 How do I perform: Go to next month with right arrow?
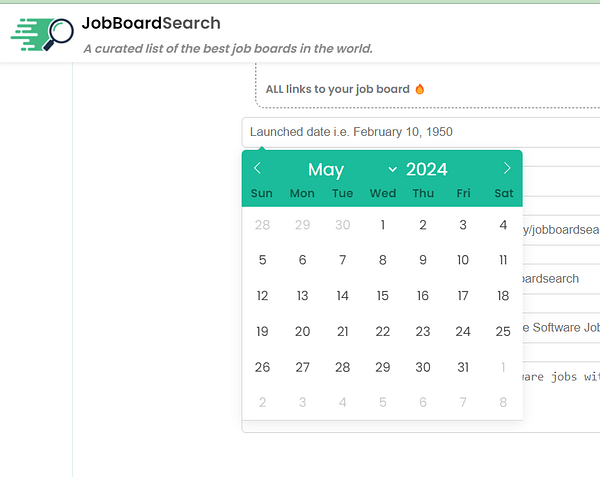[507, 168]
